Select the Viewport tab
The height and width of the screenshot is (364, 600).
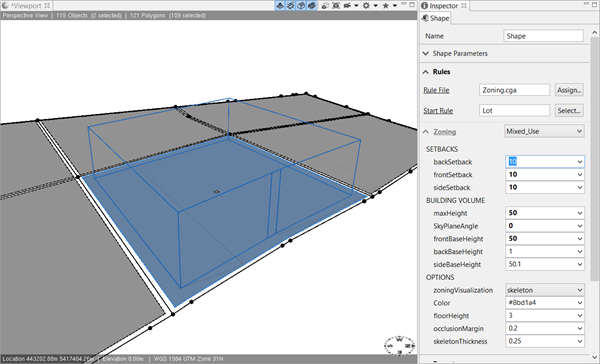(26, 5)
